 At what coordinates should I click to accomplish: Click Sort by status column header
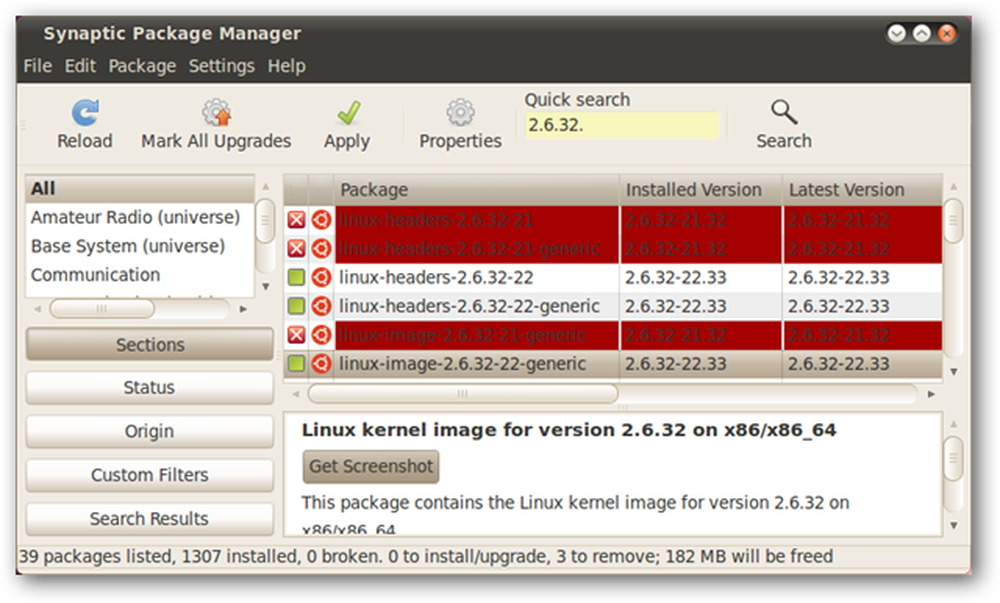[296, 190]
